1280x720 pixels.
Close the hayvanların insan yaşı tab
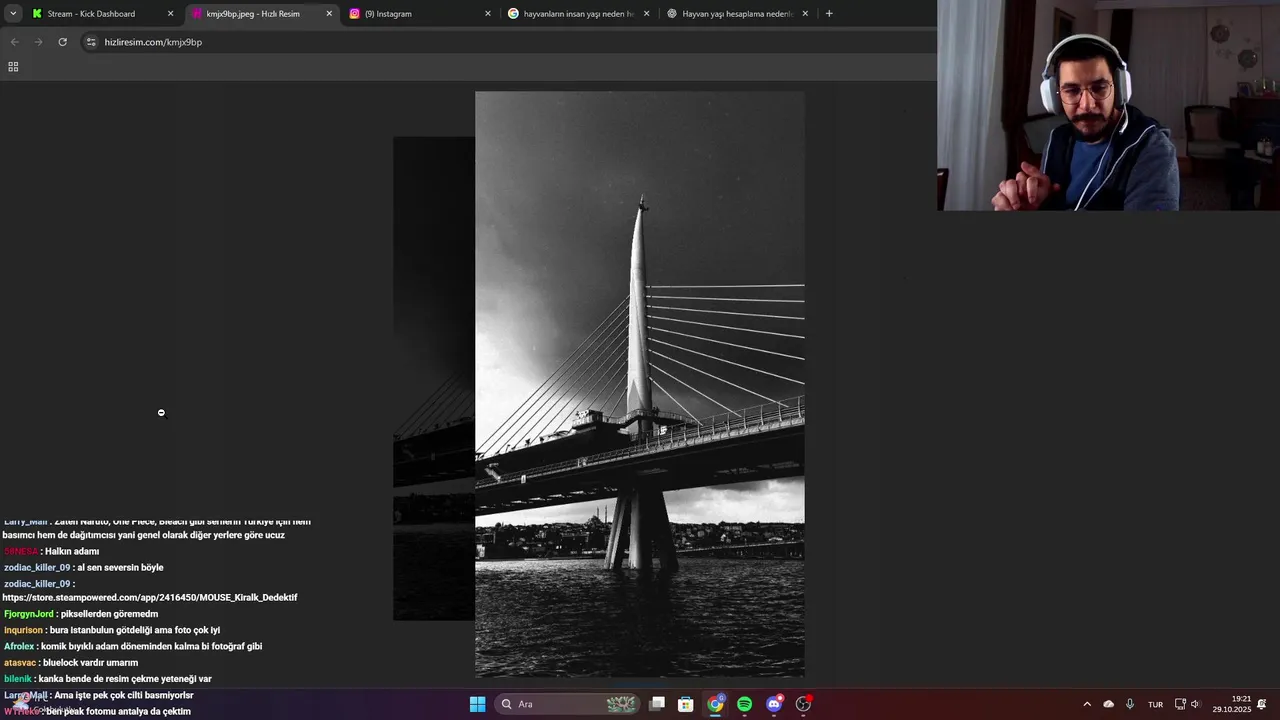tap(646, 14)
